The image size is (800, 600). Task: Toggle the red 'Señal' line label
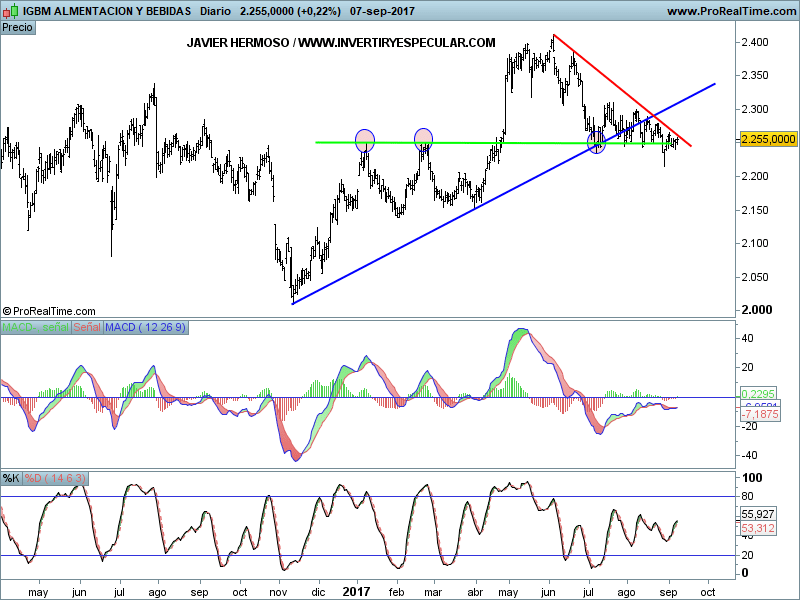click(86, 328)
